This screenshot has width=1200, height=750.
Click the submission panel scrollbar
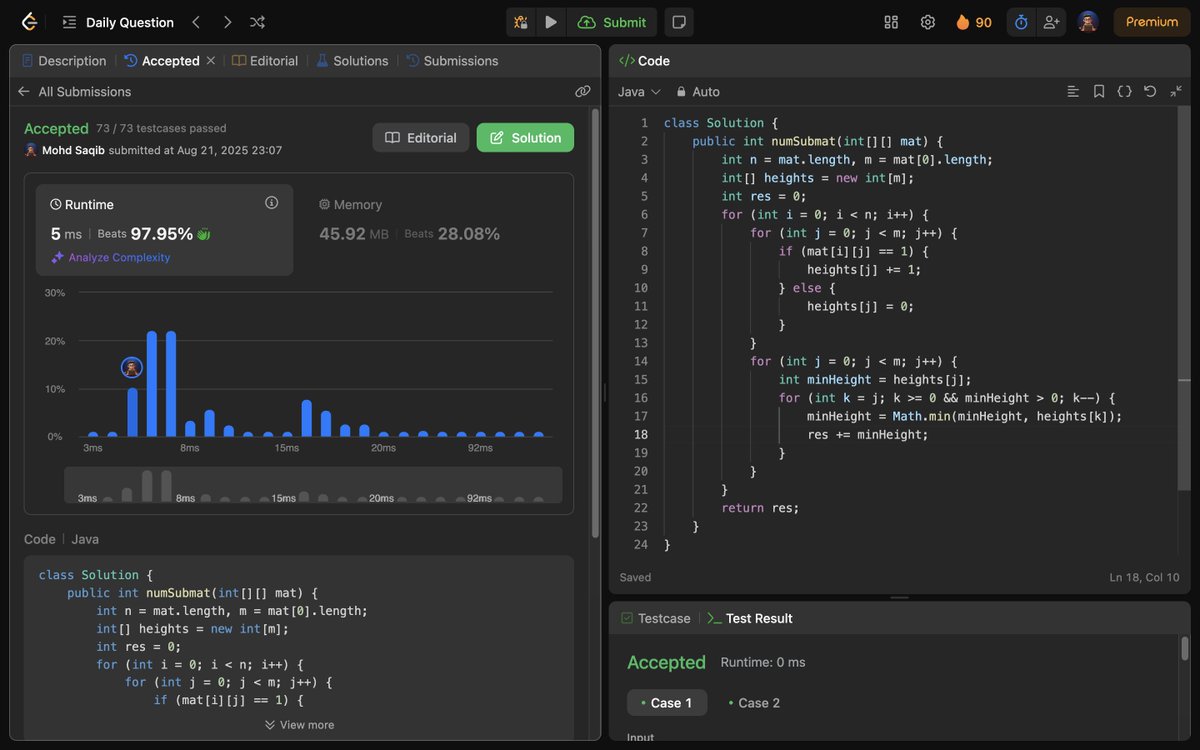click(596, 322)
